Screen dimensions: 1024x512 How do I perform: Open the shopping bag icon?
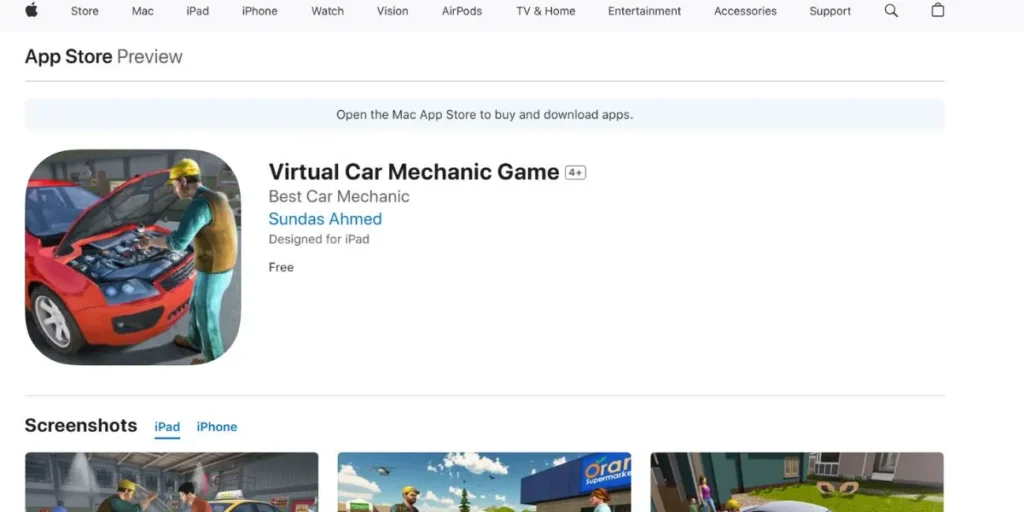point(937,10)
